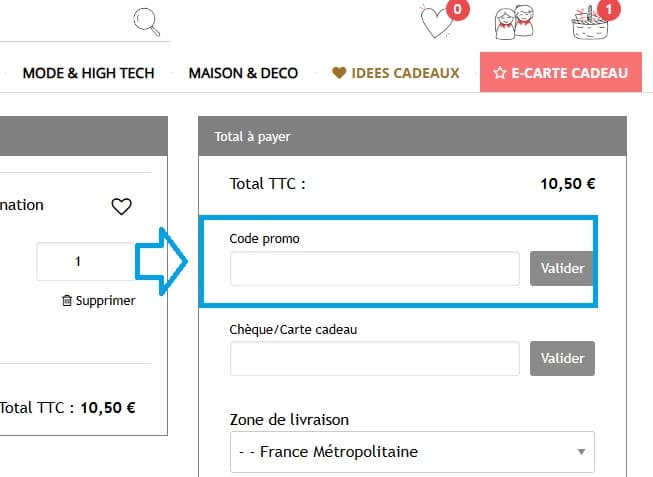Click the star icon on E-Carte Cadeau
The width and height of the screenshot is (653, 477).
tap(500, 73)
